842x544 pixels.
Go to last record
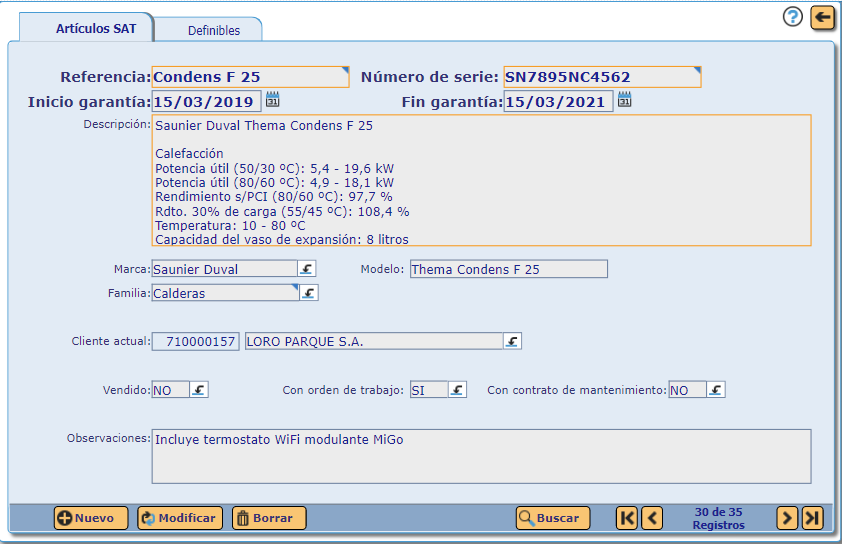click(812, 518)
